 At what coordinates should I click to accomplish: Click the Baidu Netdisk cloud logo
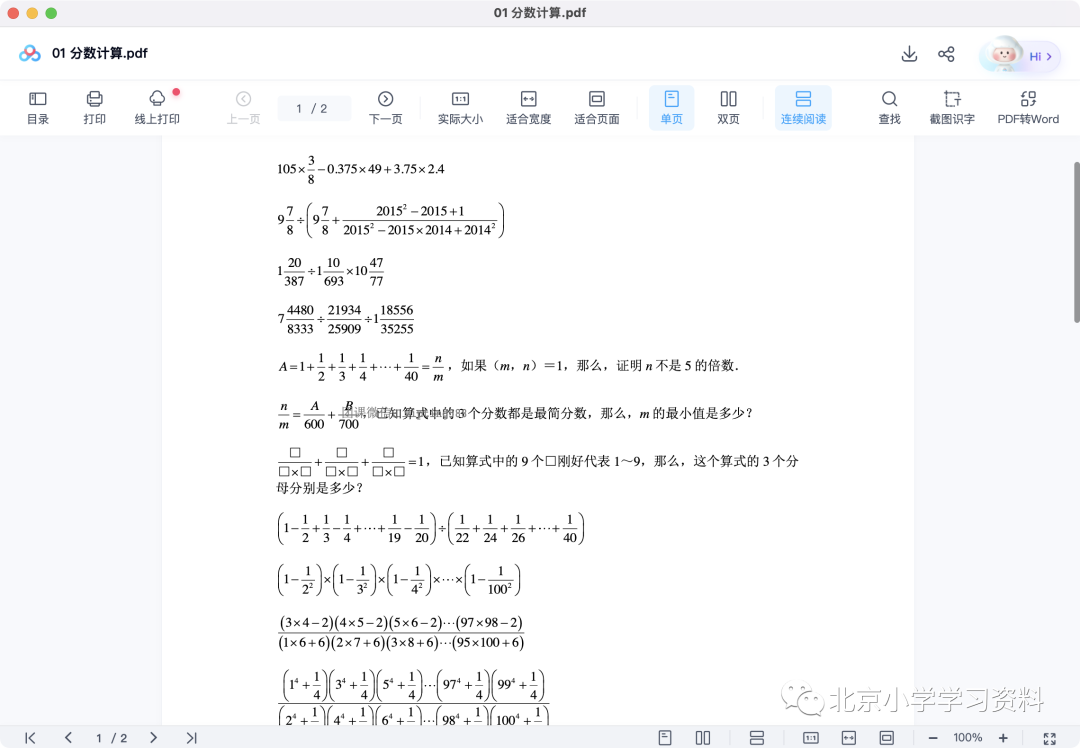click(30, 53)
